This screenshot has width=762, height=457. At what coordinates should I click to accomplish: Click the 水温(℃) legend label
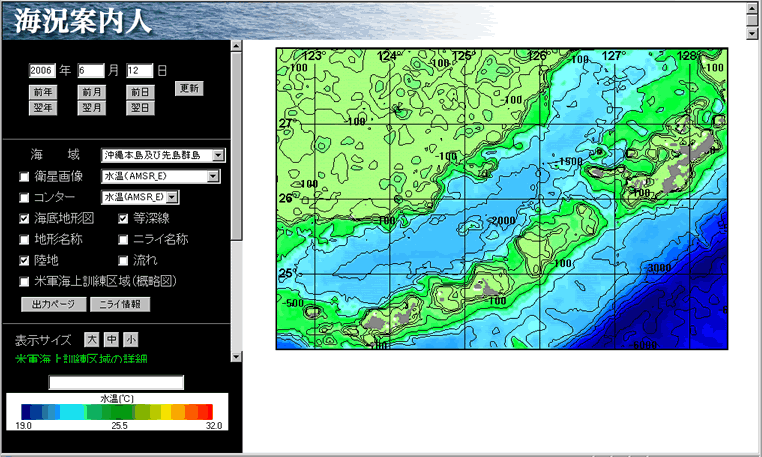pos(117,399)
